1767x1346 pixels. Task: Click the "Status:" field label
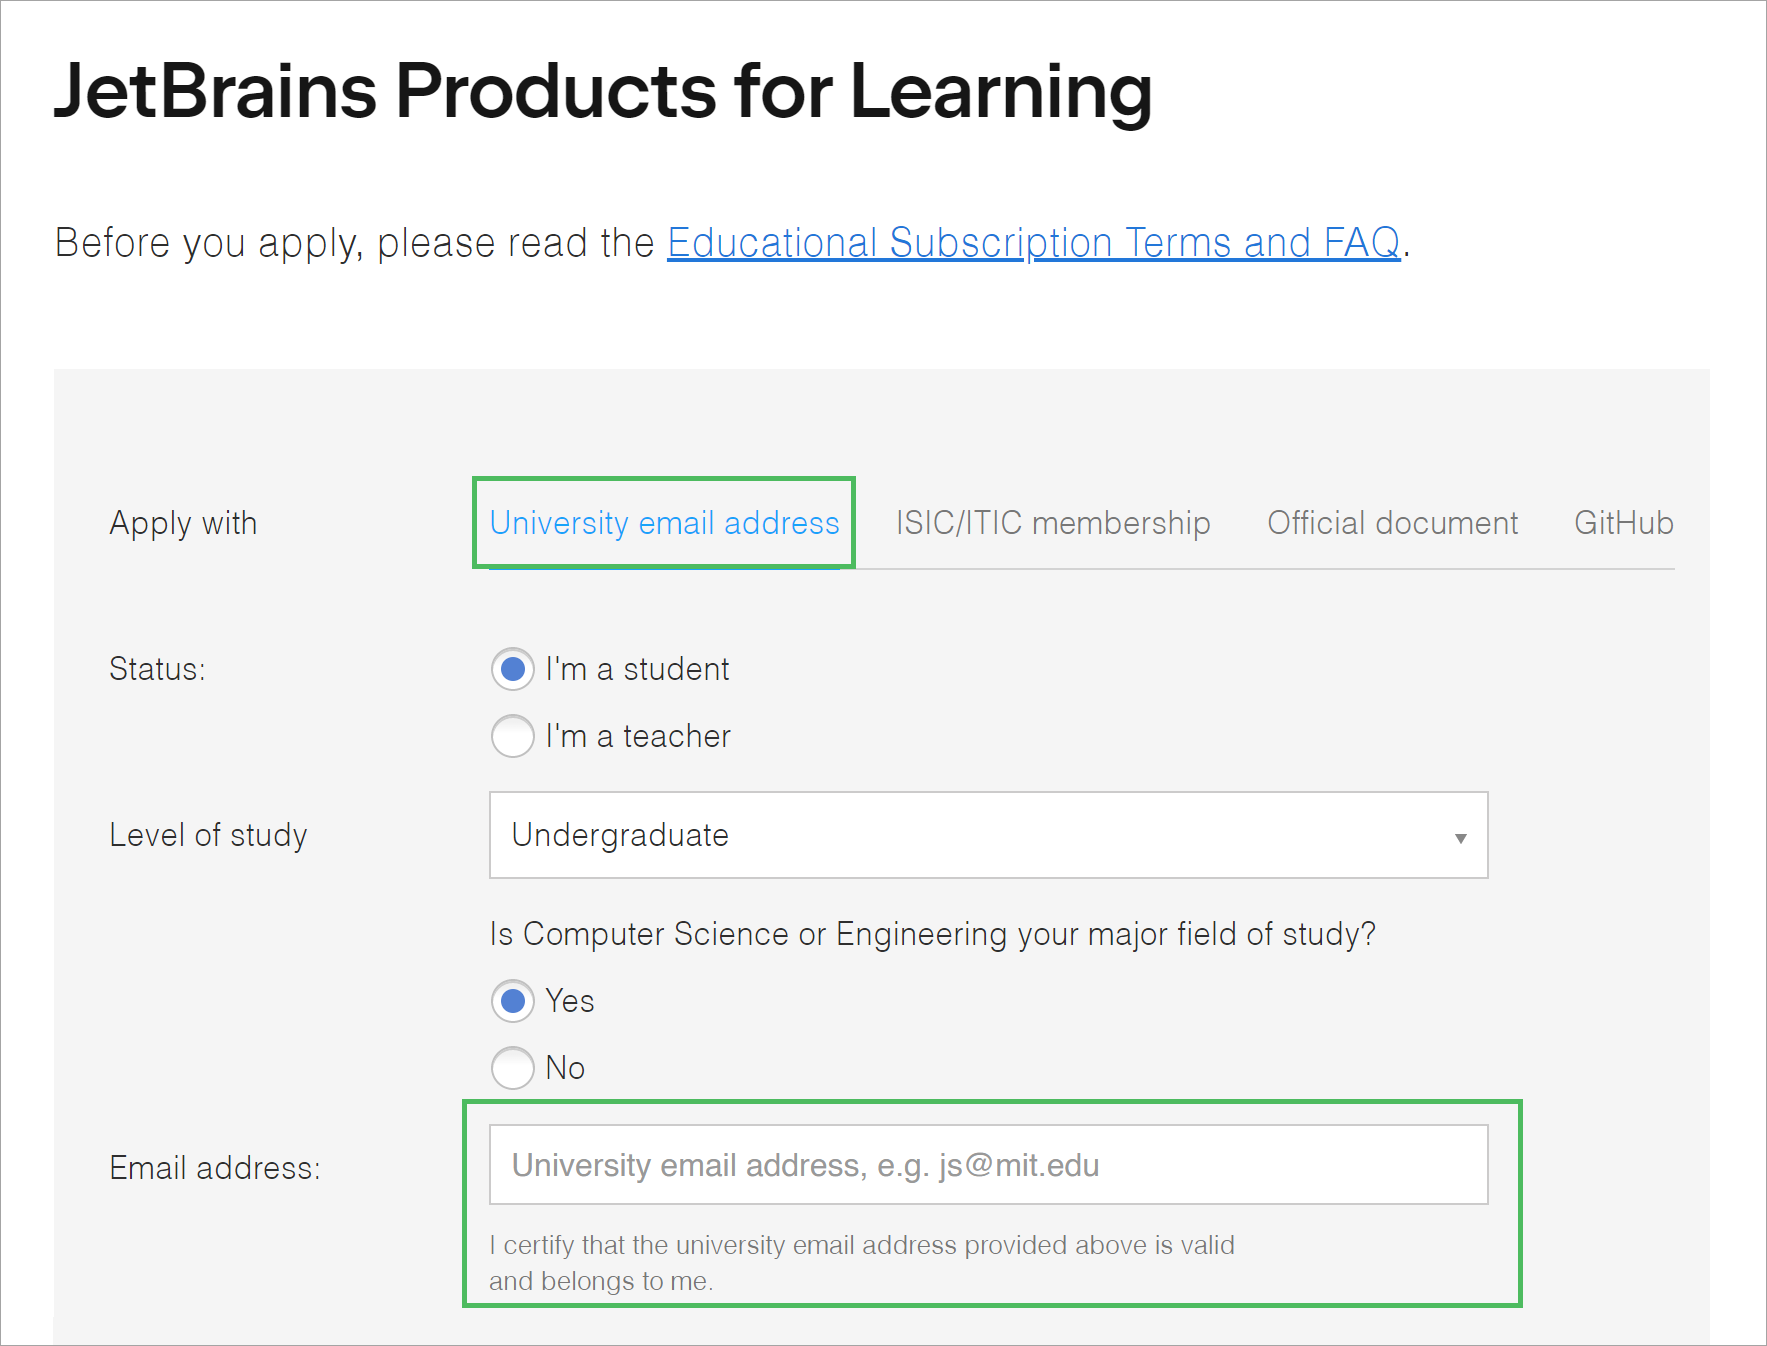(157, 669)
